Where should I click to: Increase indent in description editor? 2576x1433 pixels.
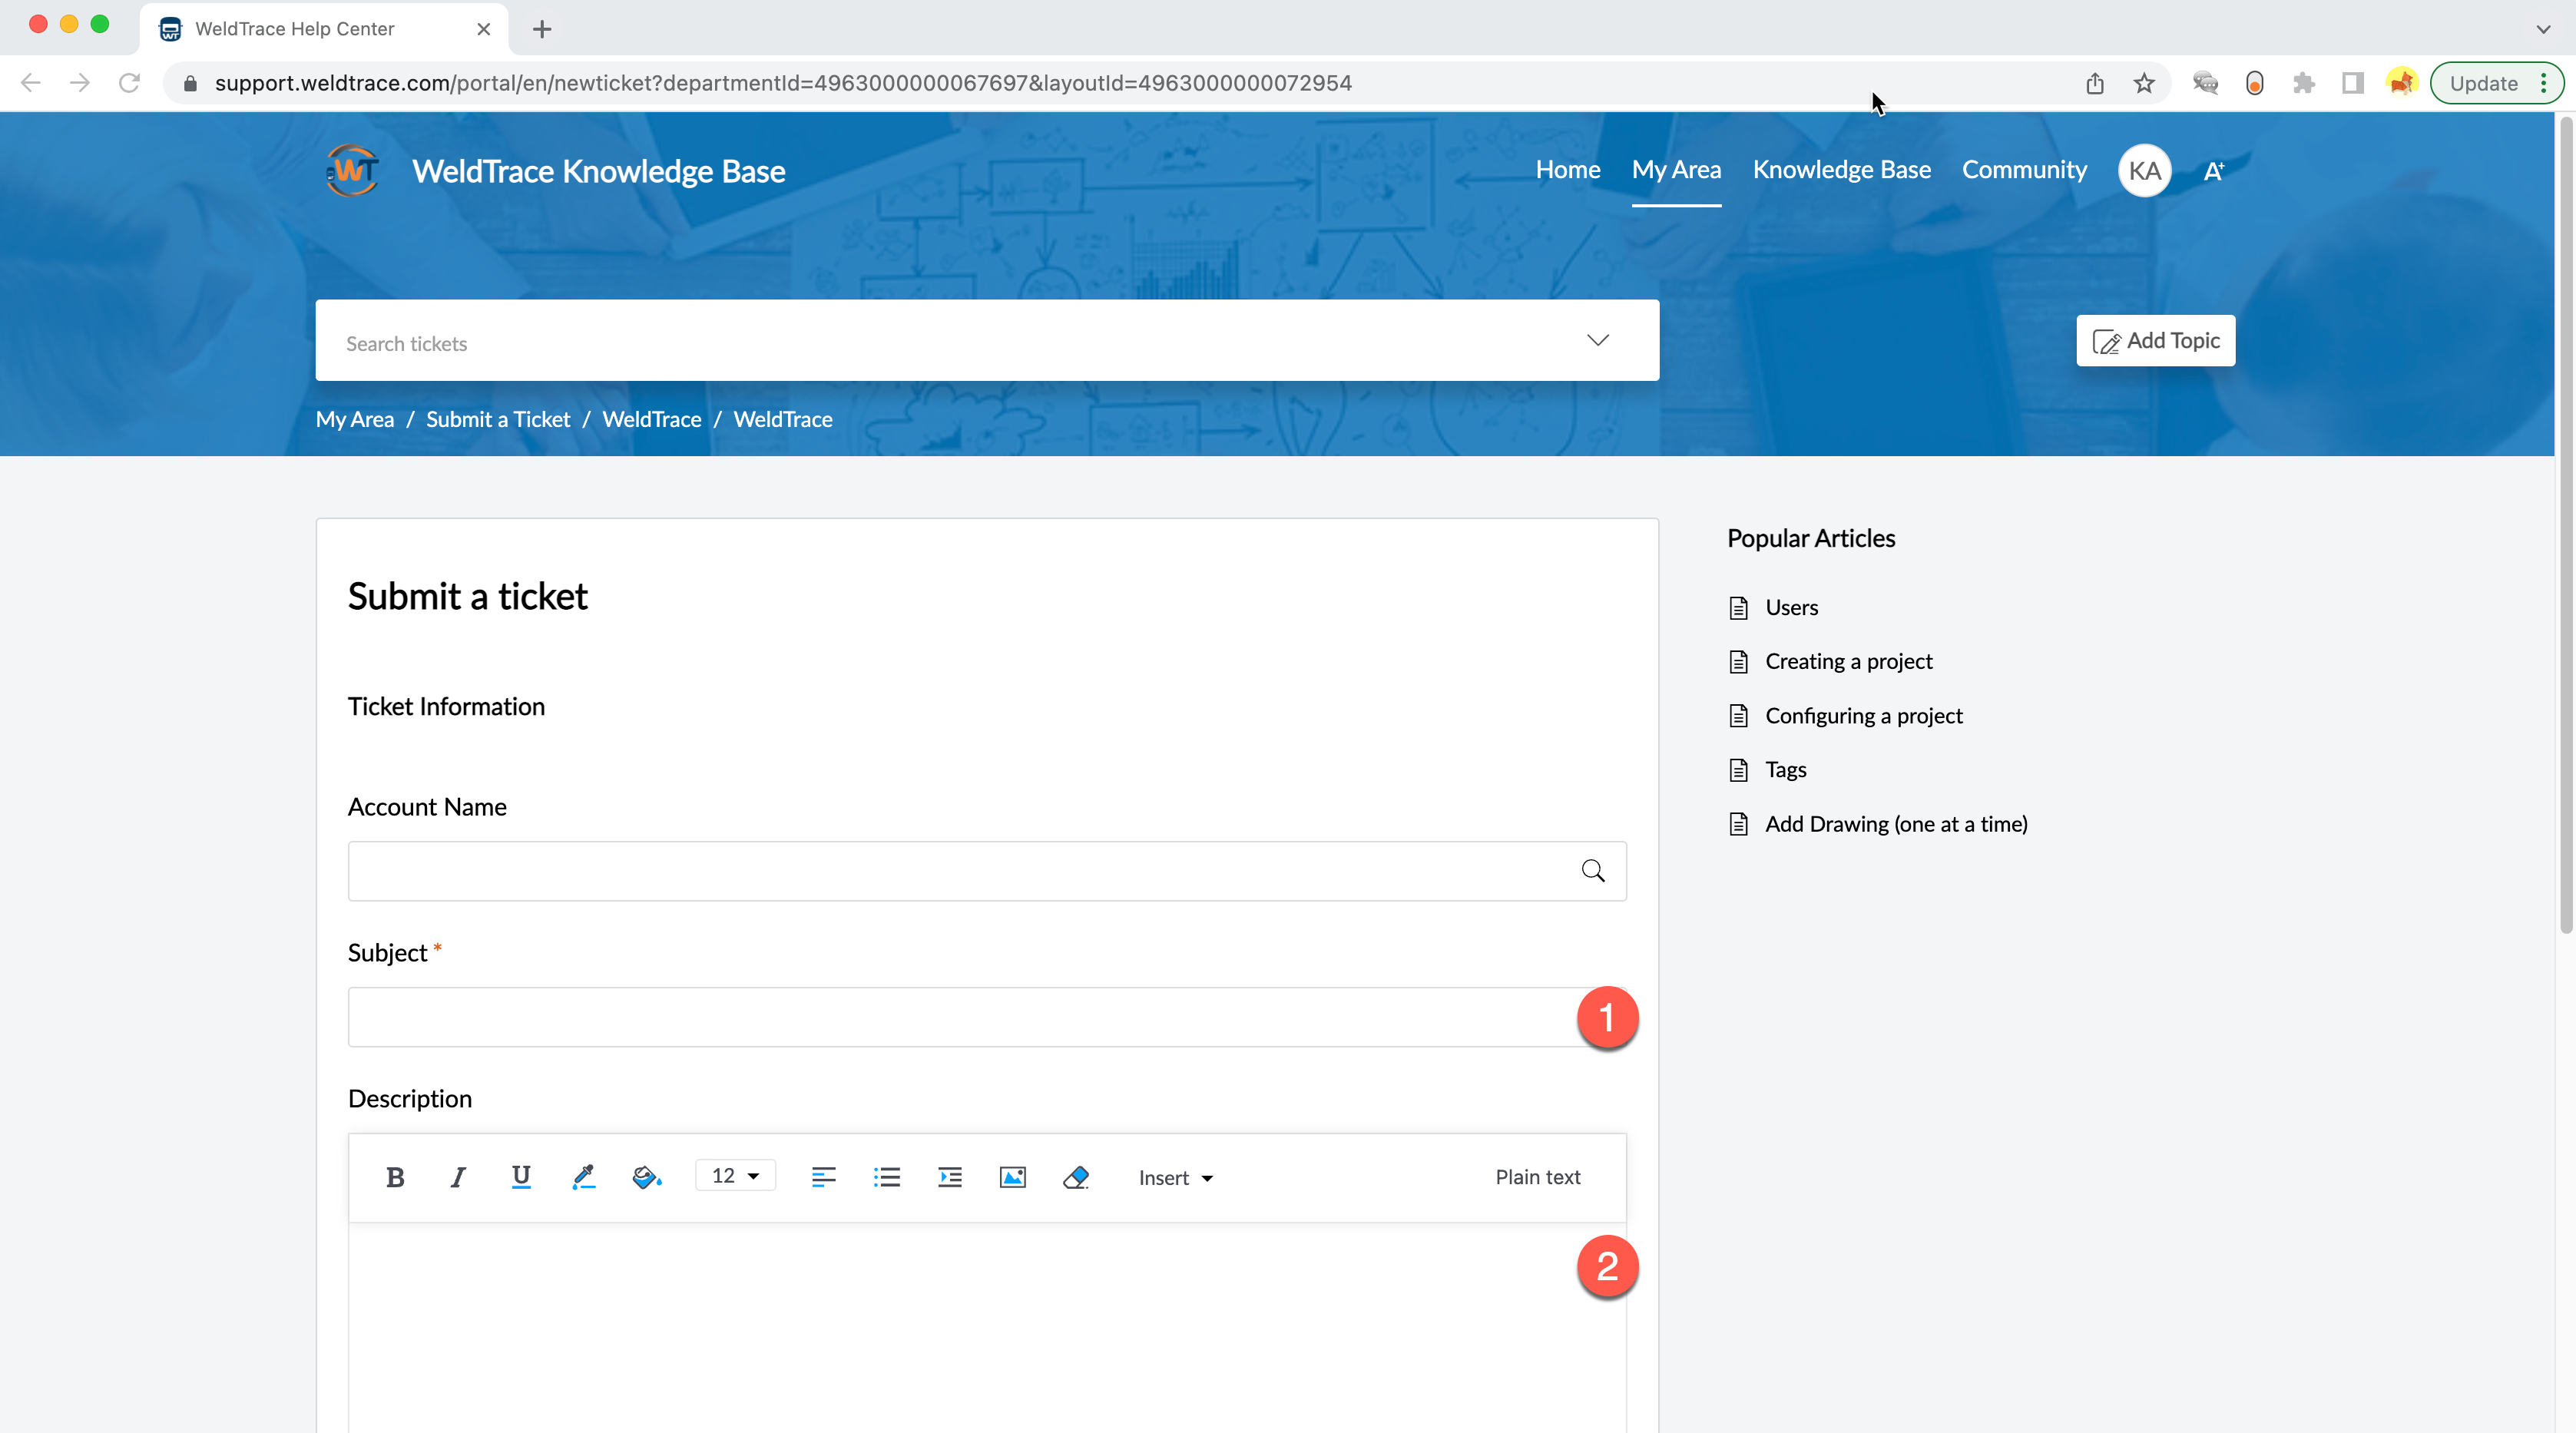pyautogui.click(x=950, y=1177)
